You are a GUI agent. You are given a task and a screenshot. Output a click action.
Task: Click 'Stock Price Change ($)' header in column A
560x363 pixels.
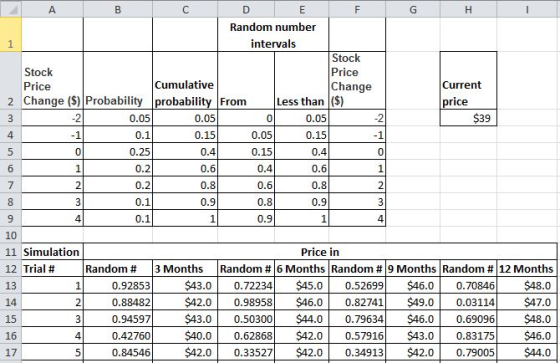52,81
